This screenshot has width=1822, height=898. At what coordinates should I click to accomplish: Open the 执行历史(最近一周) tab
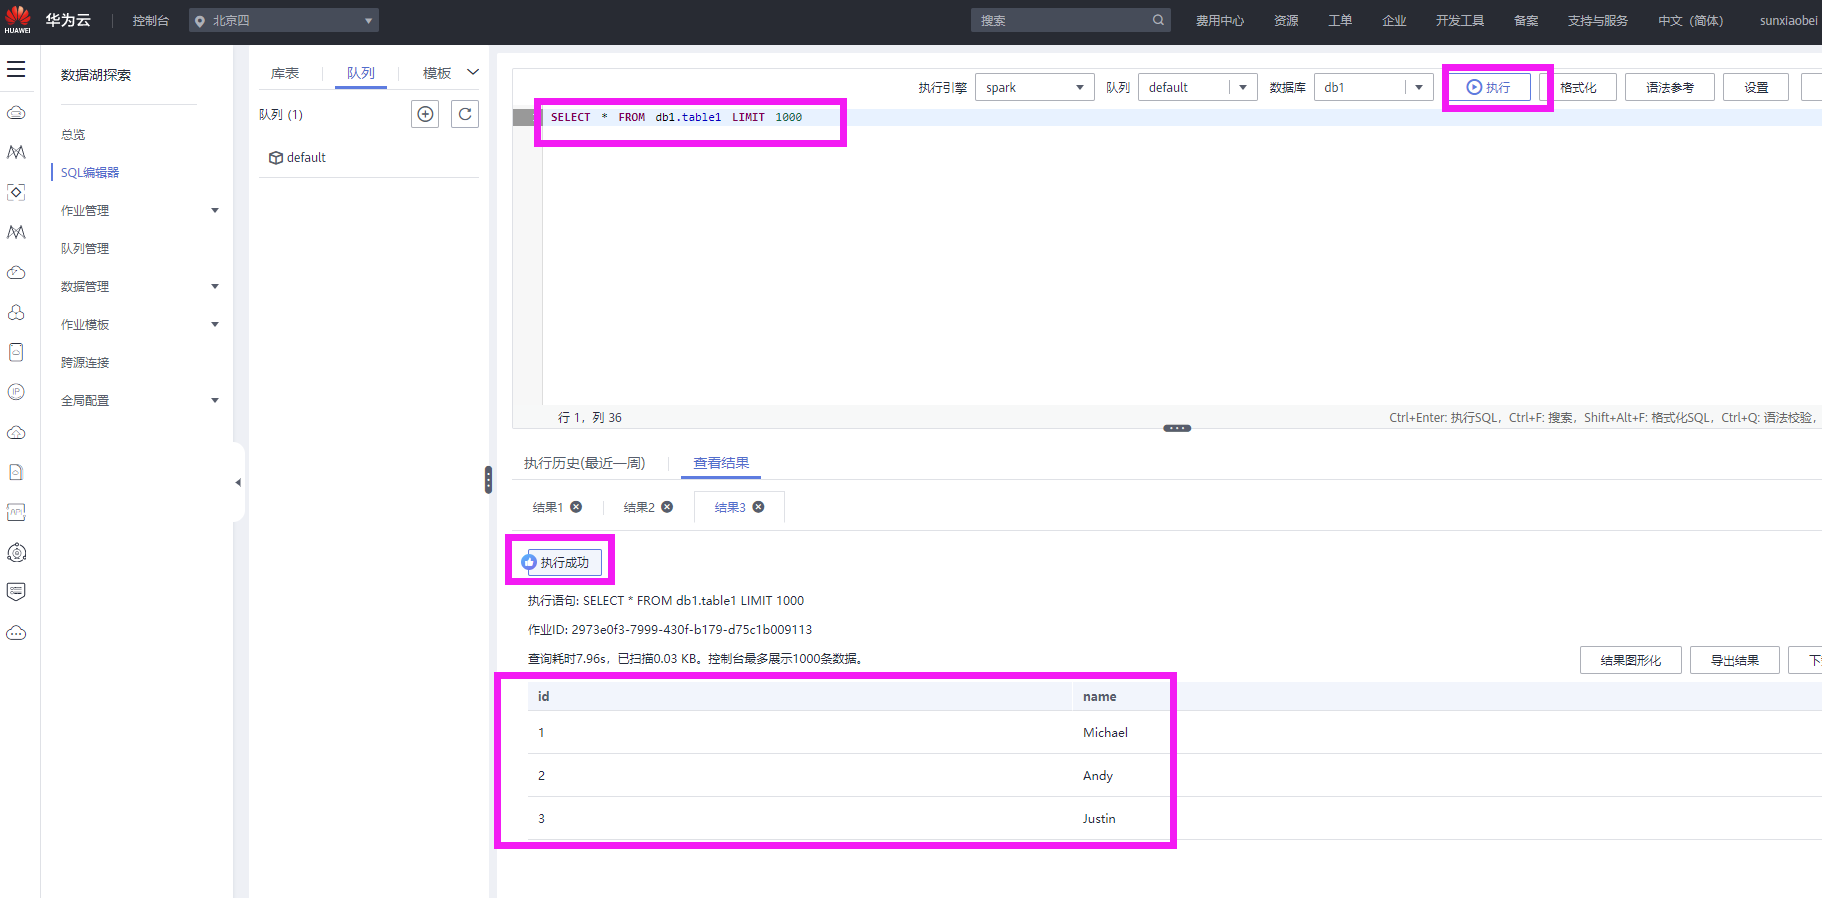pos(585,463)
